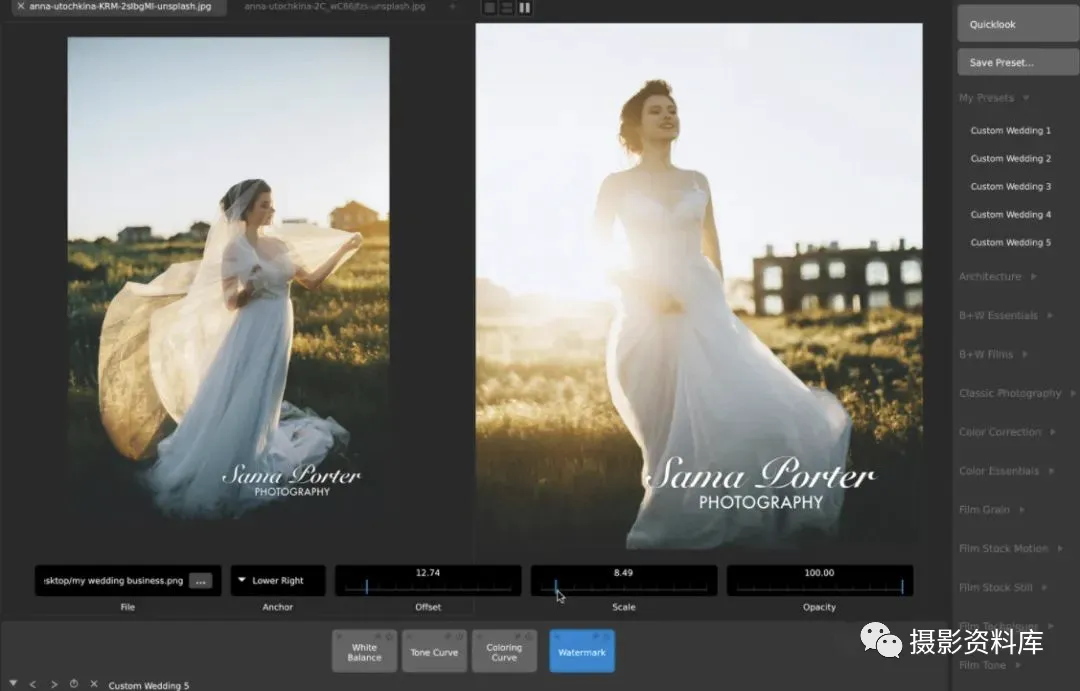Image resolution: width=1080 pixels, height=691 pixels.
Task: Expand the Classic Photography preset group
Action: pyautogui.click(x=1017, y=393)
